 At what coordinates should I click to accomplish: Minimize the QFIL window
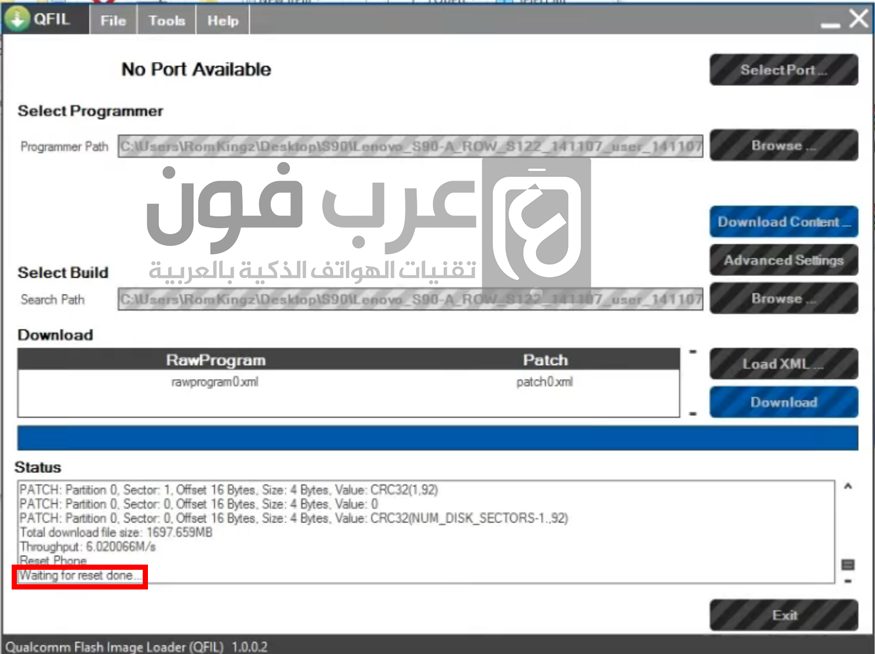[x=830, y=25]
